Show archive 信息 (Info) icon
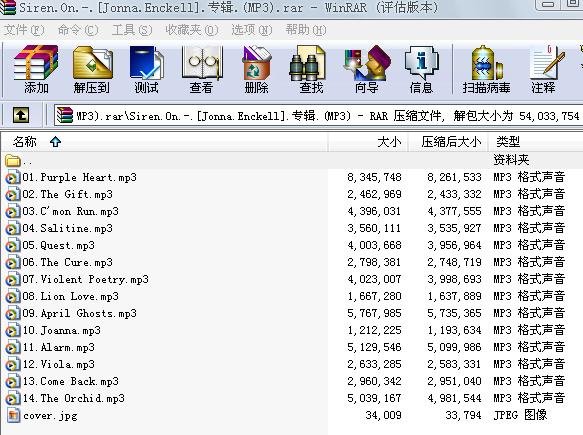This screenshot has width=583, height=435. (421, 69)
